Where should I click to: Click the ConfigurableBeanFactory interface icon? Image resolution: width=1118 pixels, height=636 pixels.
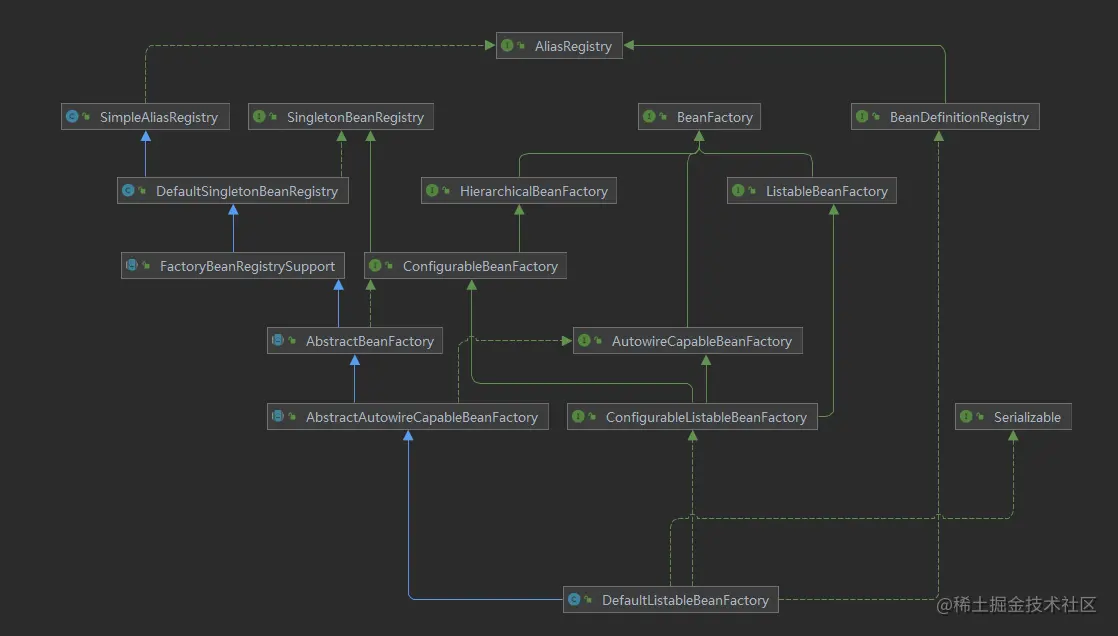(x=375, y=265)
